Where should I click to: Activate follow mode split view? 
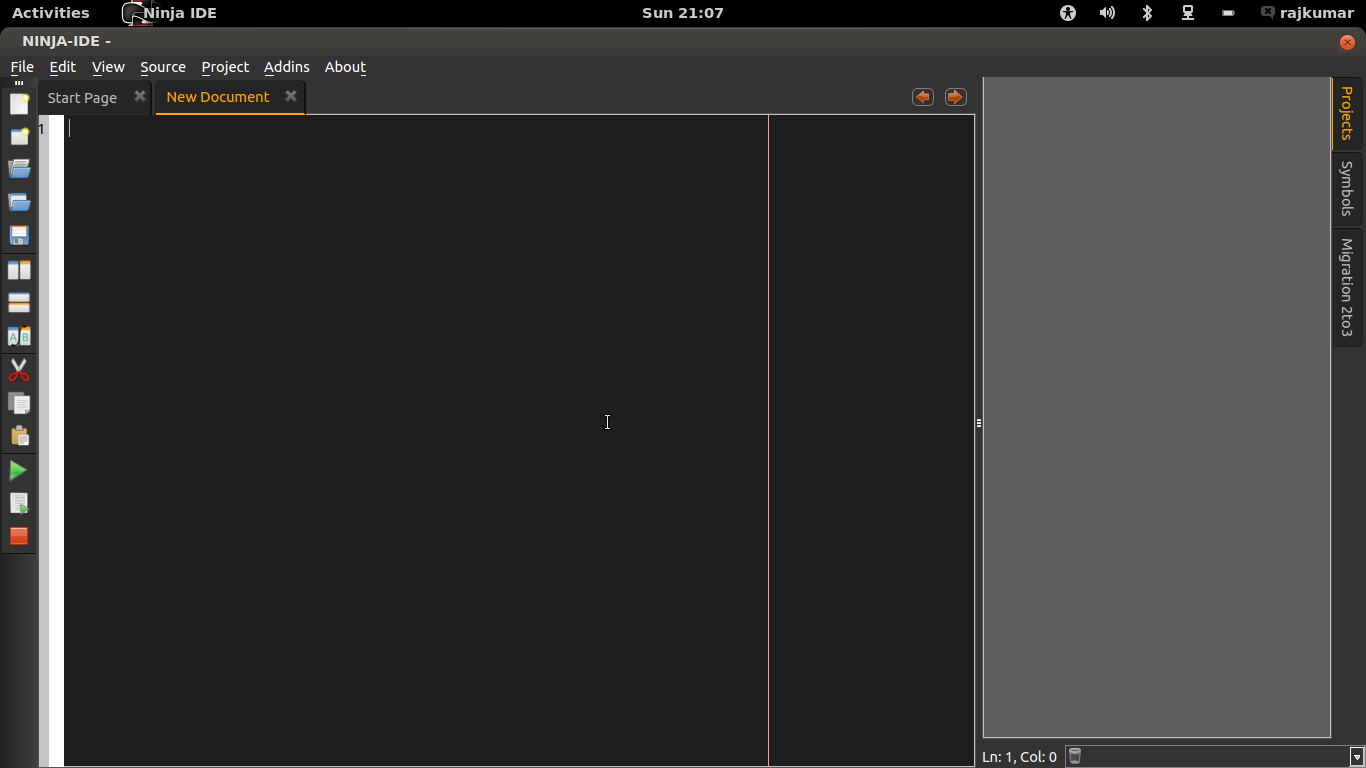click(x=18, y=336)
